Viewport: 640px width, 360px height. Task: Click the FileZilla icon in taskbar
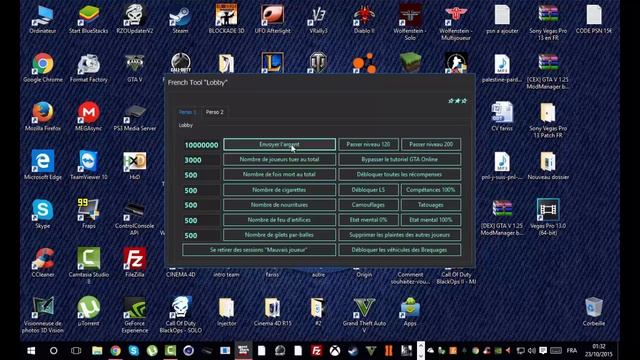click(x=316, y=351)
